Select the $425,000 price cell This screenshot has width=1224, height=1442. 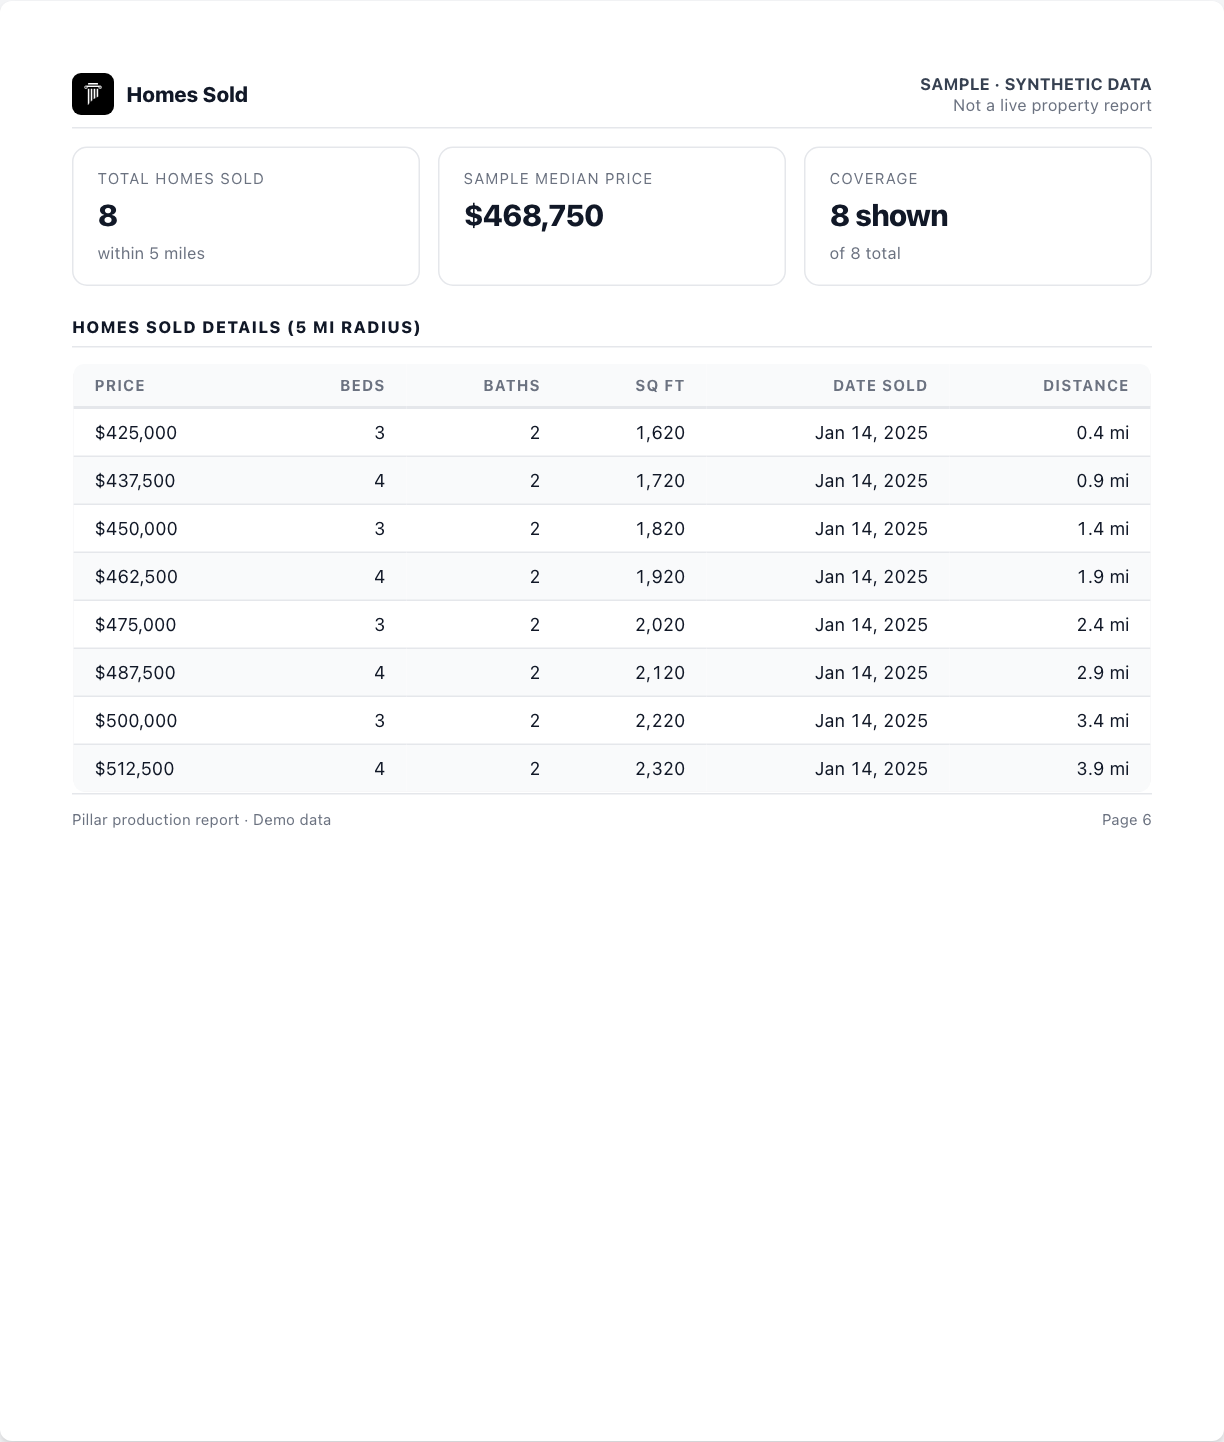[x=136, y=433]
